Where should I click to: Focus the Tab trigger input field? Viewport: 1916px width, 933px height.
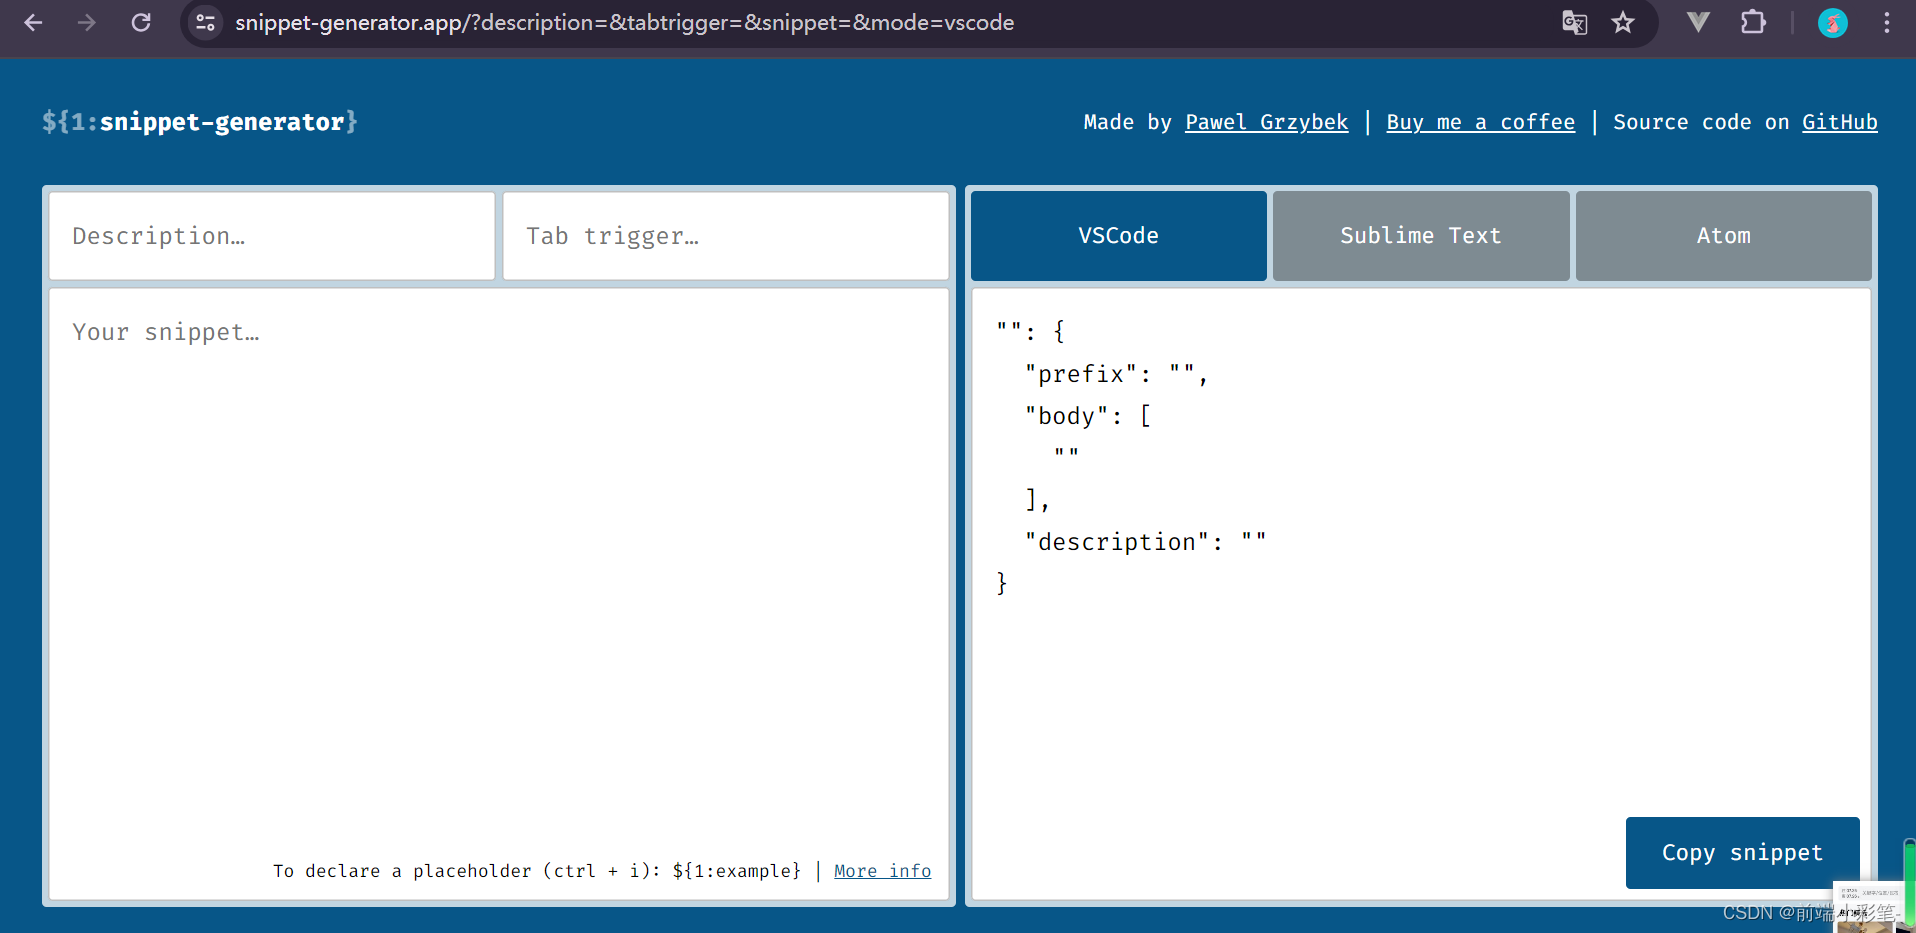point(726,236)
